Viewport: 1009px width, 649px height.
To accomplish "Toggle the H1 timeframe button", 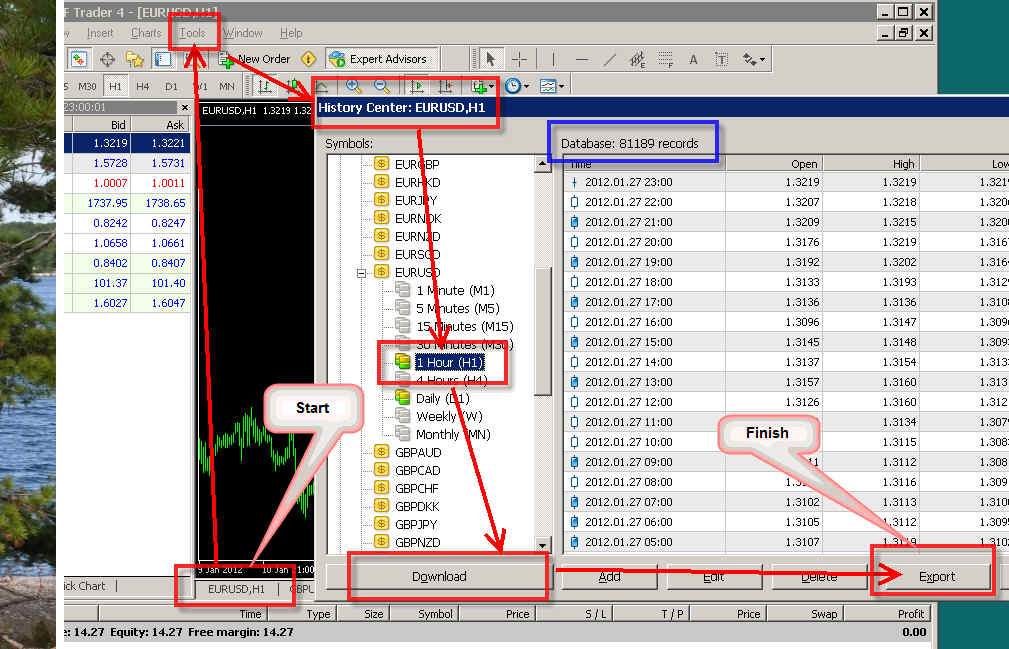I will point(115,87).
